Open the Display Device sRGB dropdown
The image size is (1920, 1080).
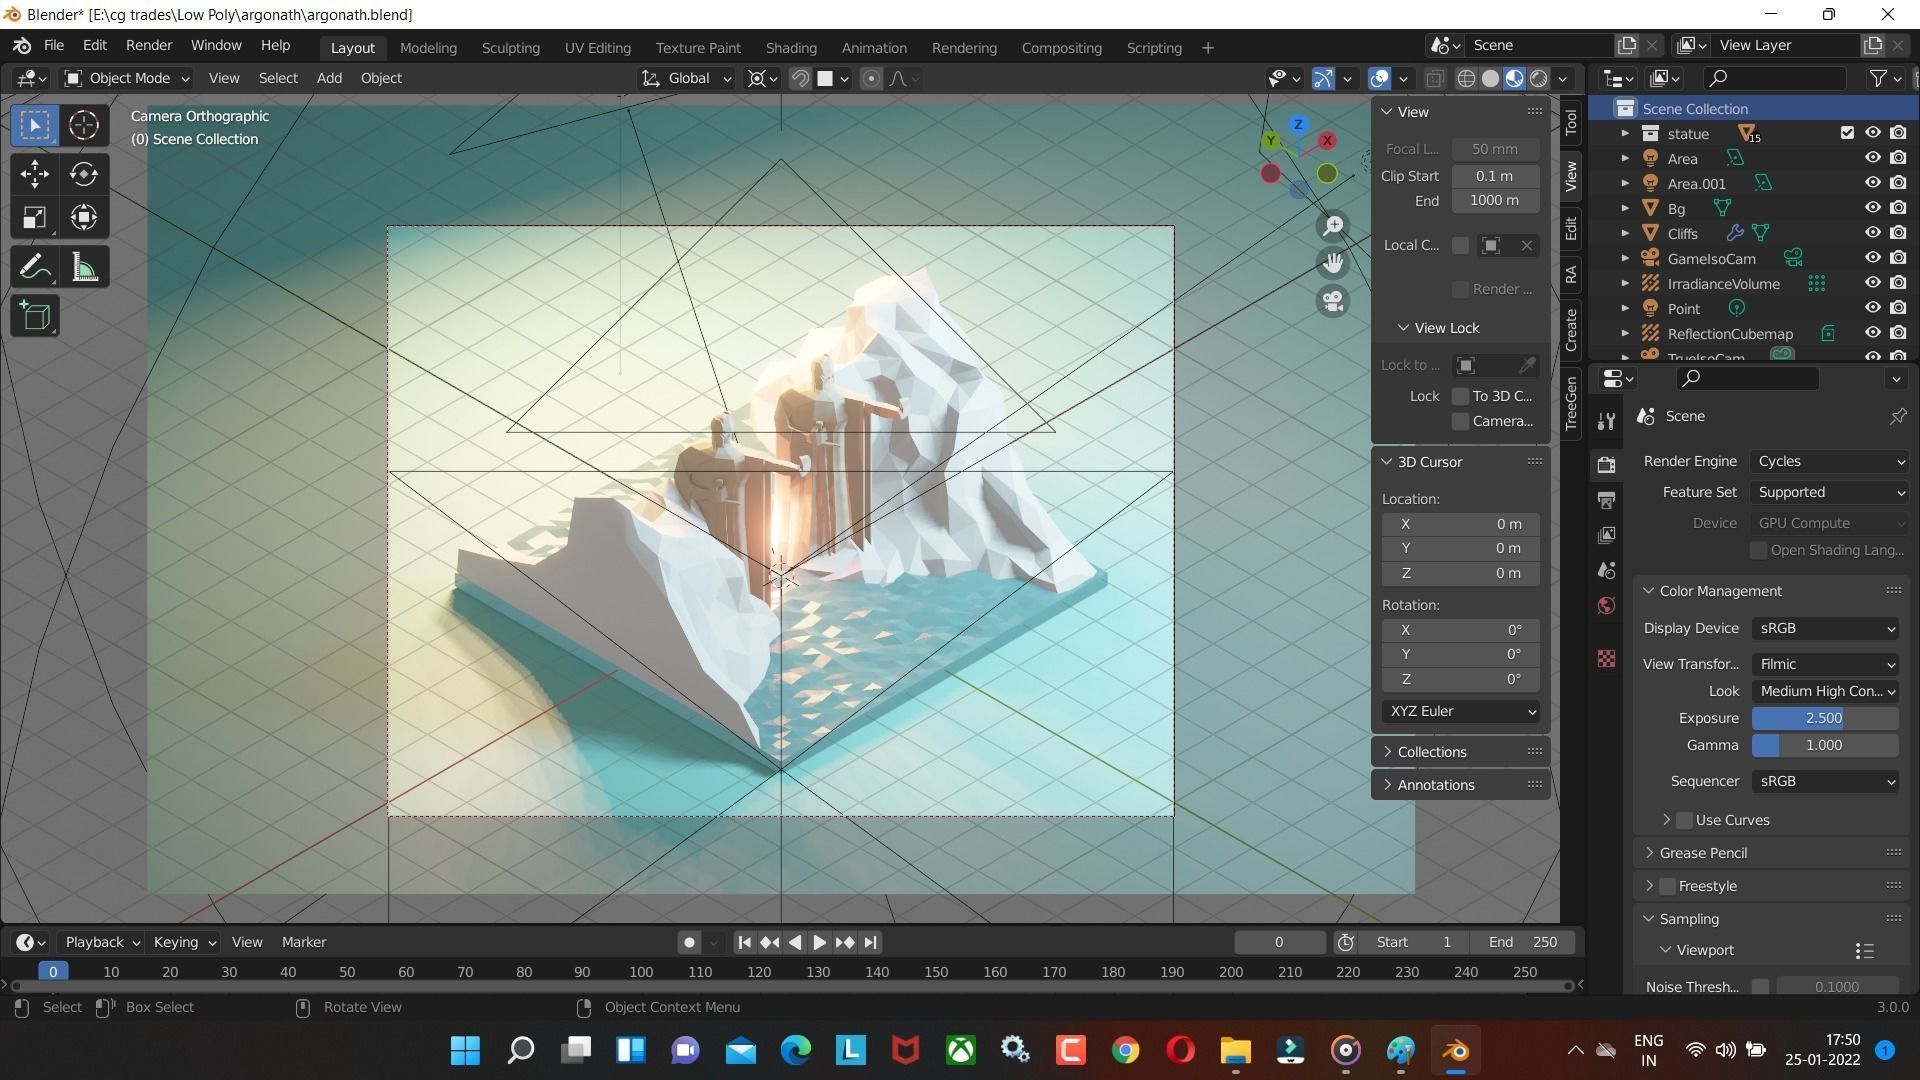[1826, 628]
